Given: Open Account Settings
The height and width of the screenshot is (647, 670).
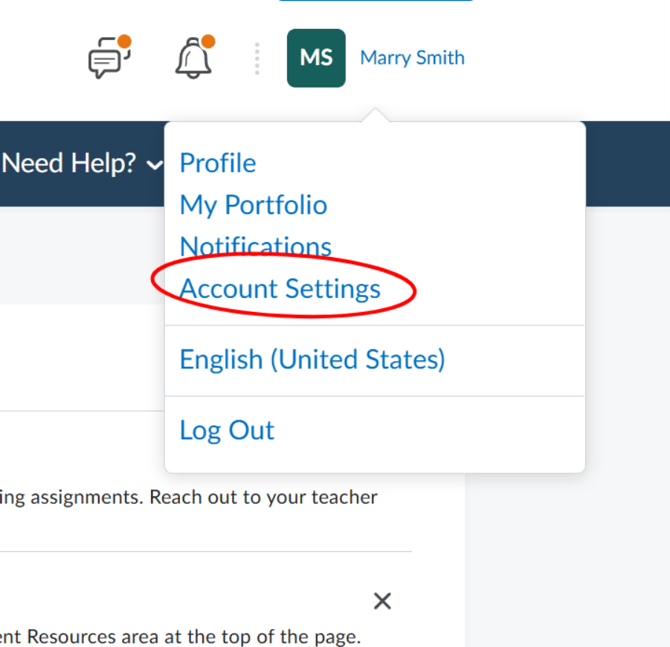Looking at the screenshot, I should click(x=280, y=289).
